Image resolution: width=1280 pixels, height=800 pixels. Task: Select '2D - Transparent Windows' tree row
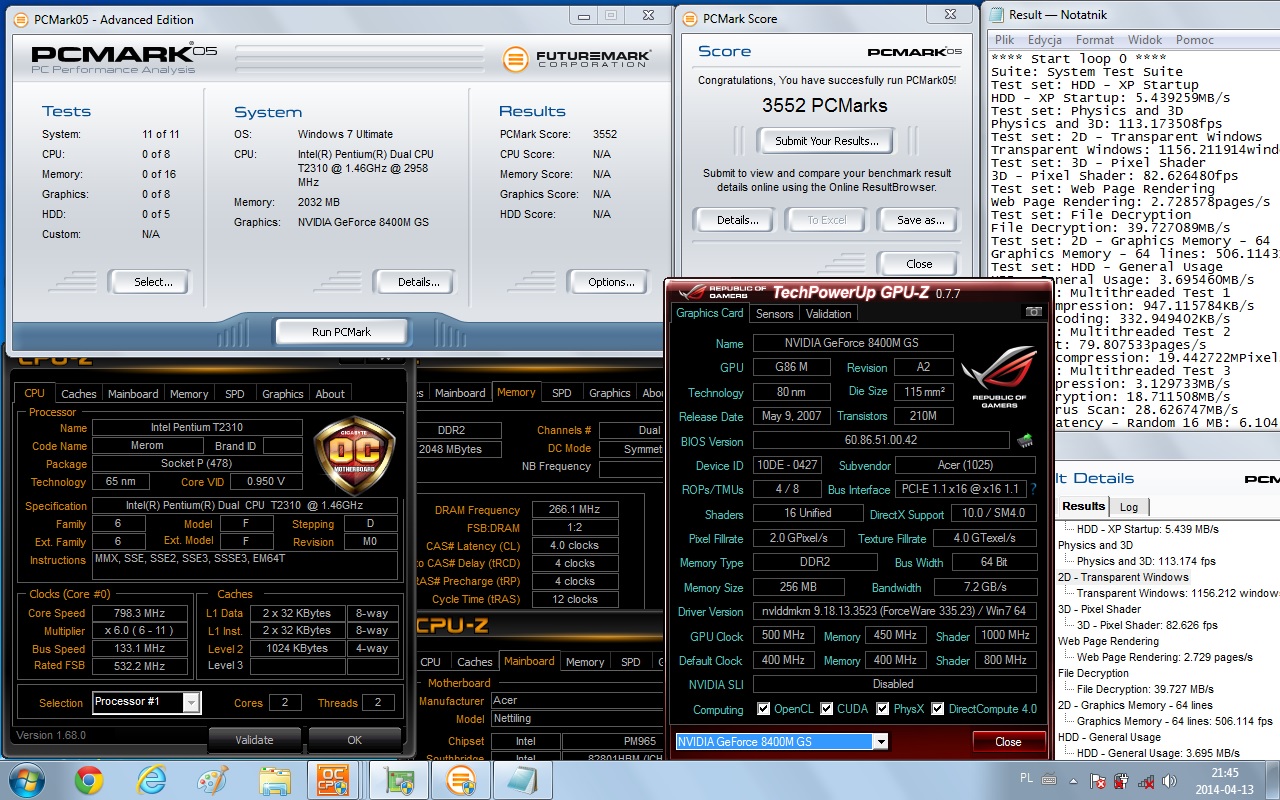tap(1123, 577)
